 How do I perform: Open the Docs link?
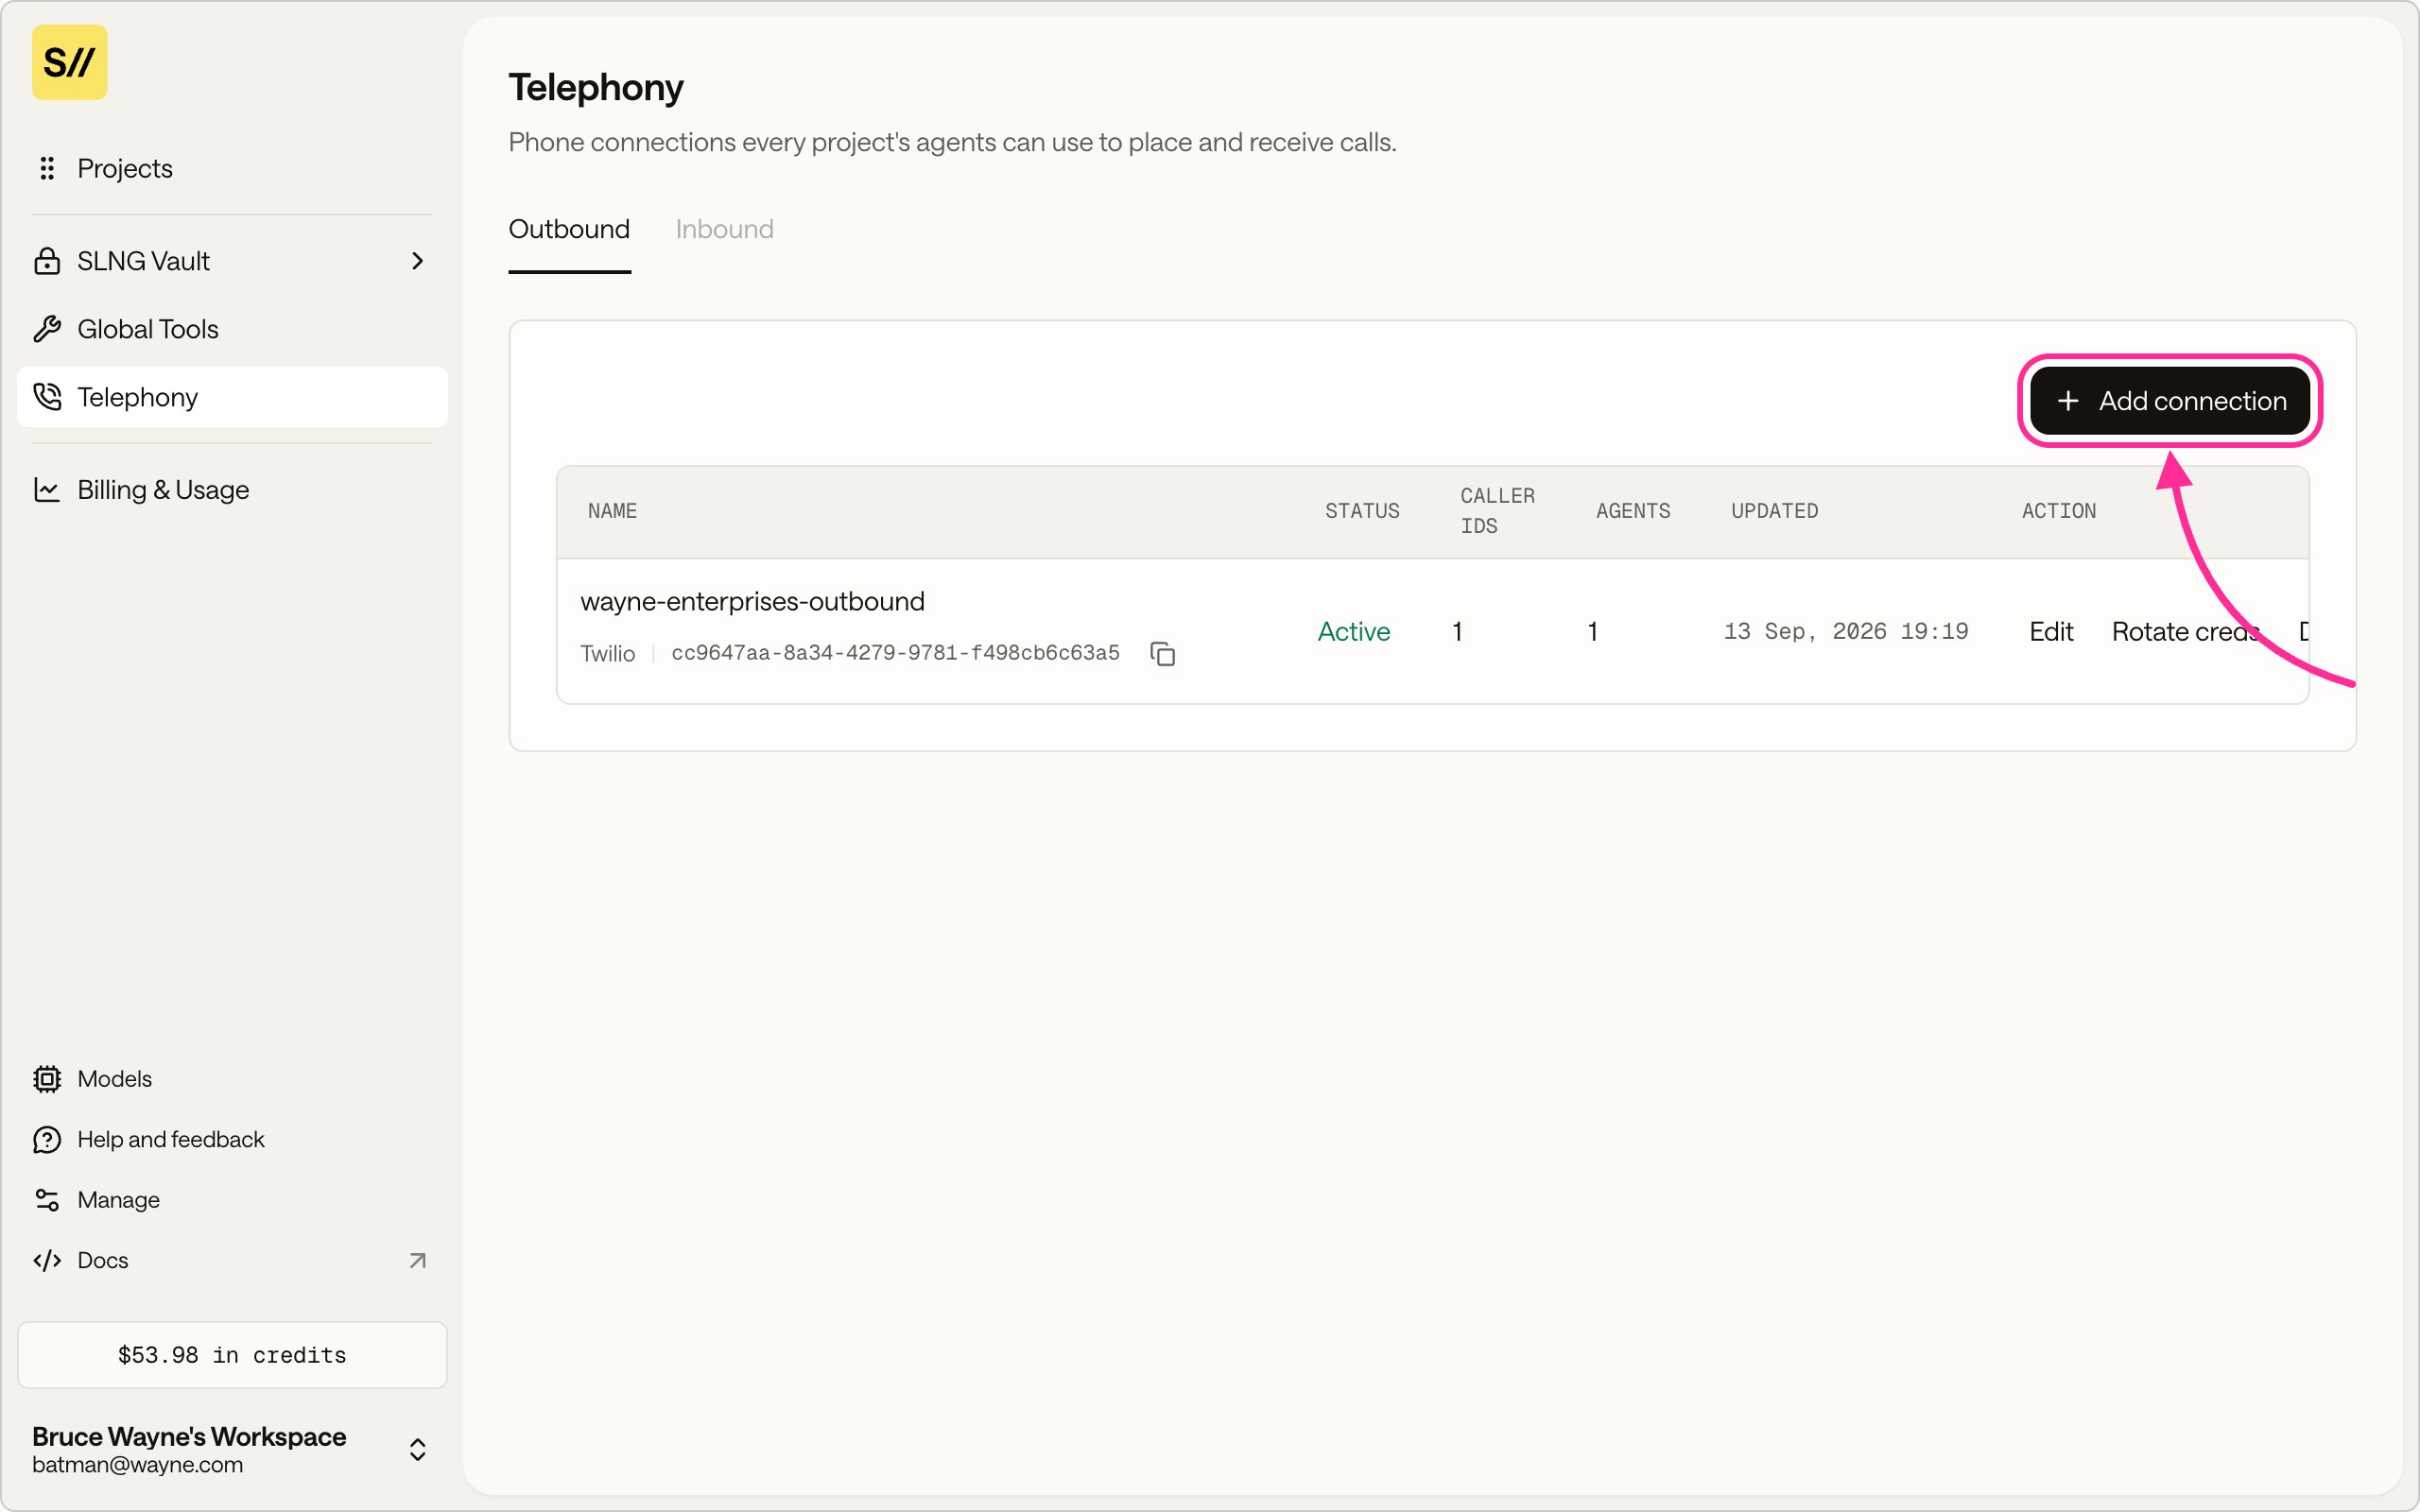[232, 1260]
